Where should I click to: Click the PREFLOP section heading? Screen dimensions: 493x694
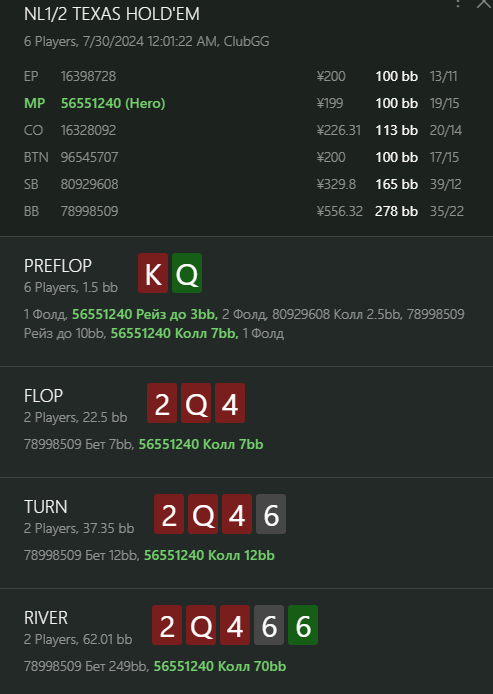point(58,266)
